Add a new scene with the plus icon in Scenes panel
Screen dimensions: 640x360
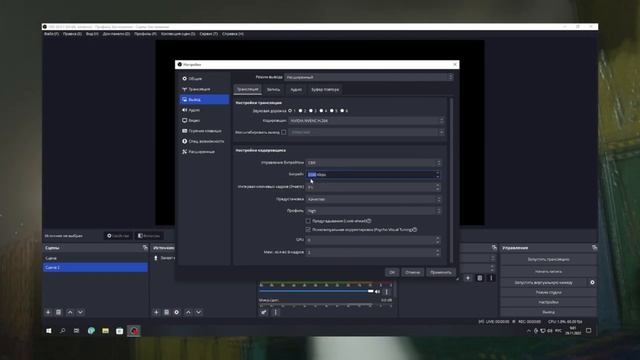point(48,312)
